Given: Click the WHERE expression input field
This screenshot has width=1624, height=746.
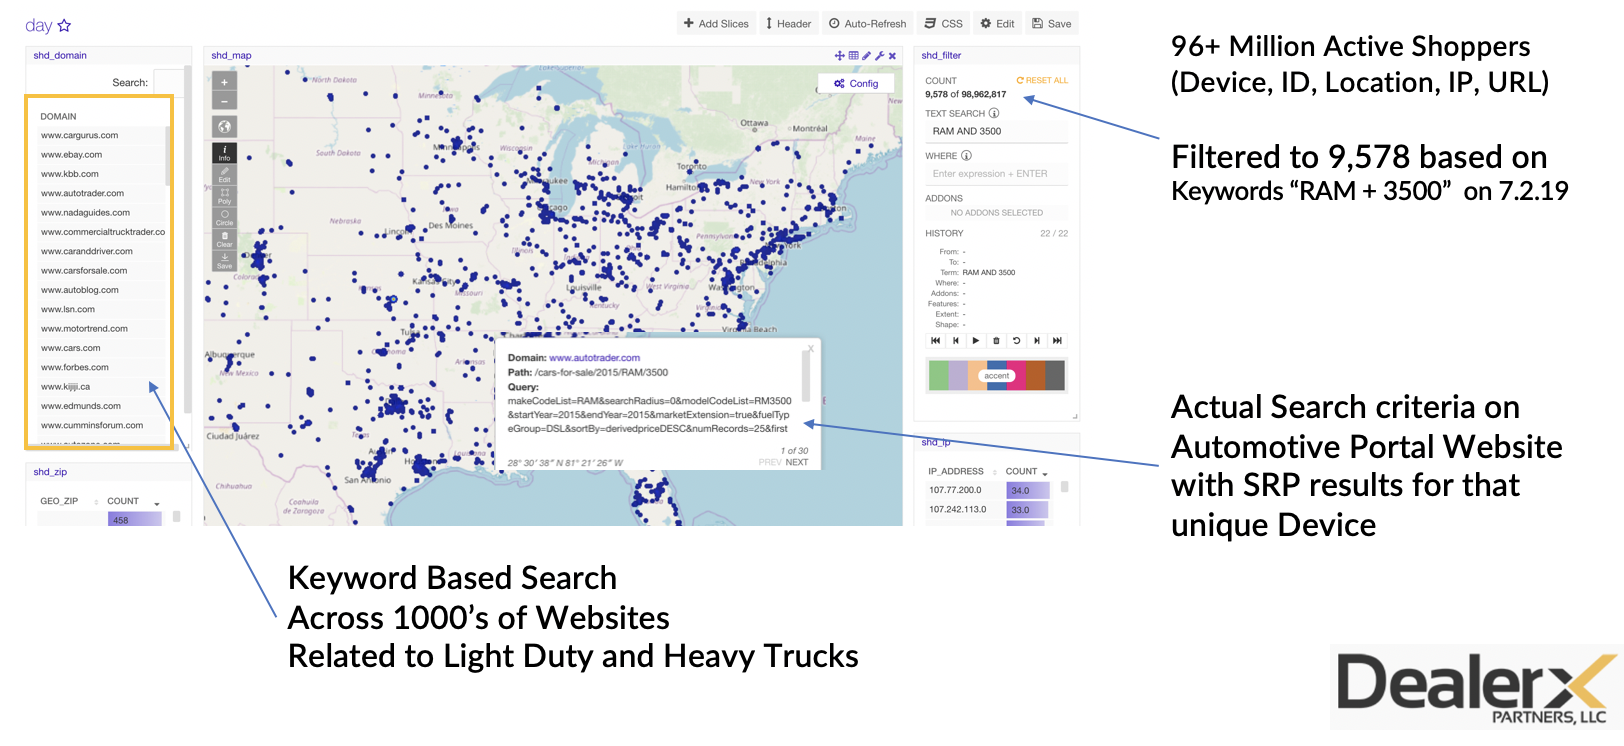Looking at the screenshot, I should click(996, 174).
